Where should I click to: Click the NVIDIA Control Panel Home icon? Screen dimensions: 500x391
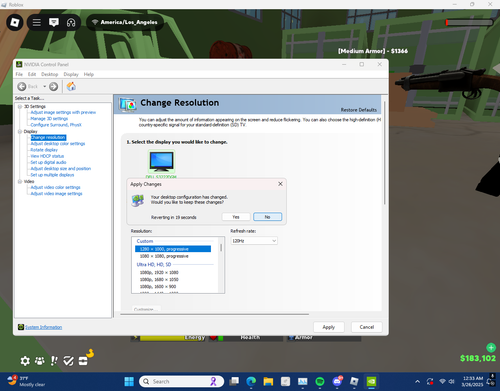coord(71,87)
